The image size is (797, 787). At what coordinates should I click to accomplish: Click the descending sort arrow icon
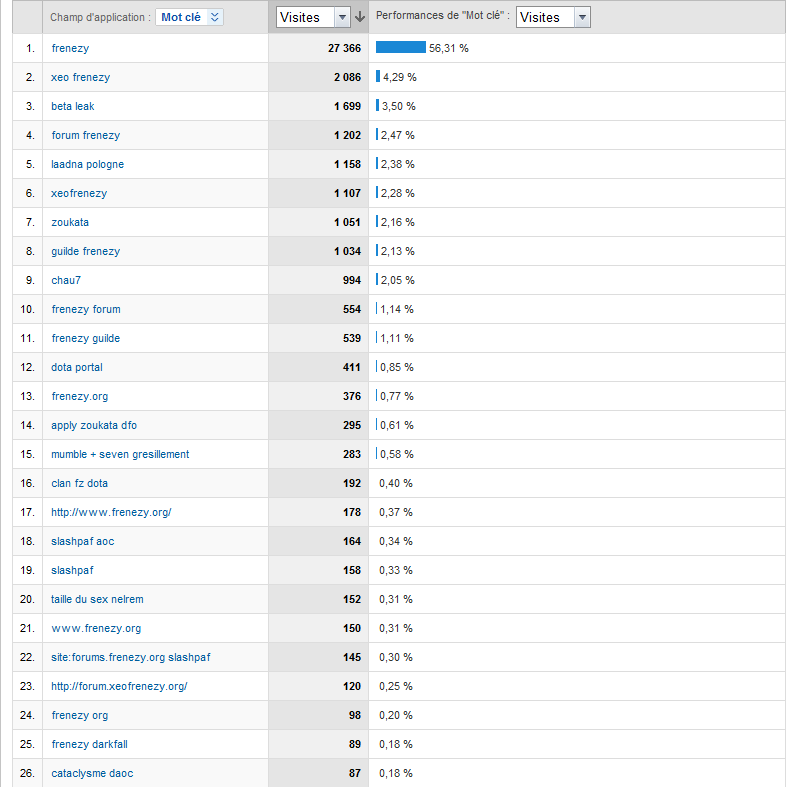360,17
